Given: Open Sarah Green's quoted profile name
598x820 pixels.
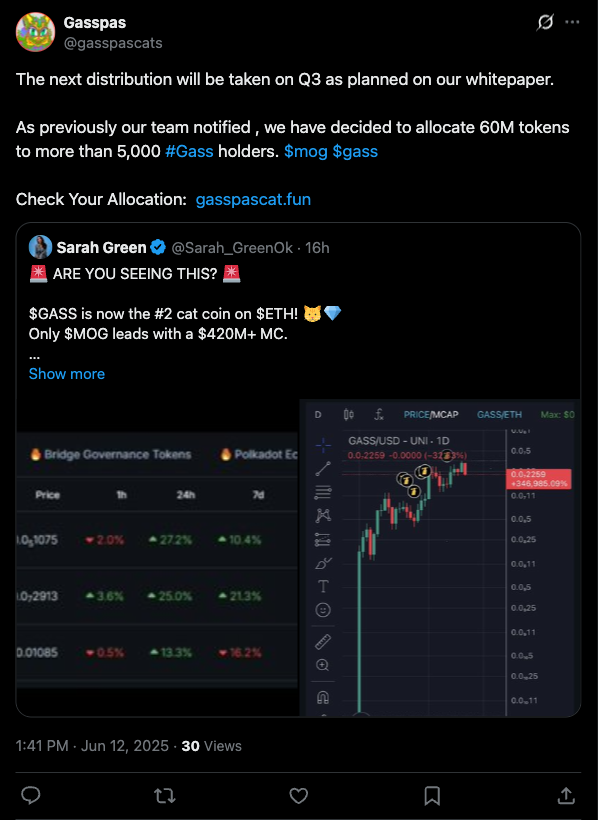Looking at the screenshot, I should (101, 247).
